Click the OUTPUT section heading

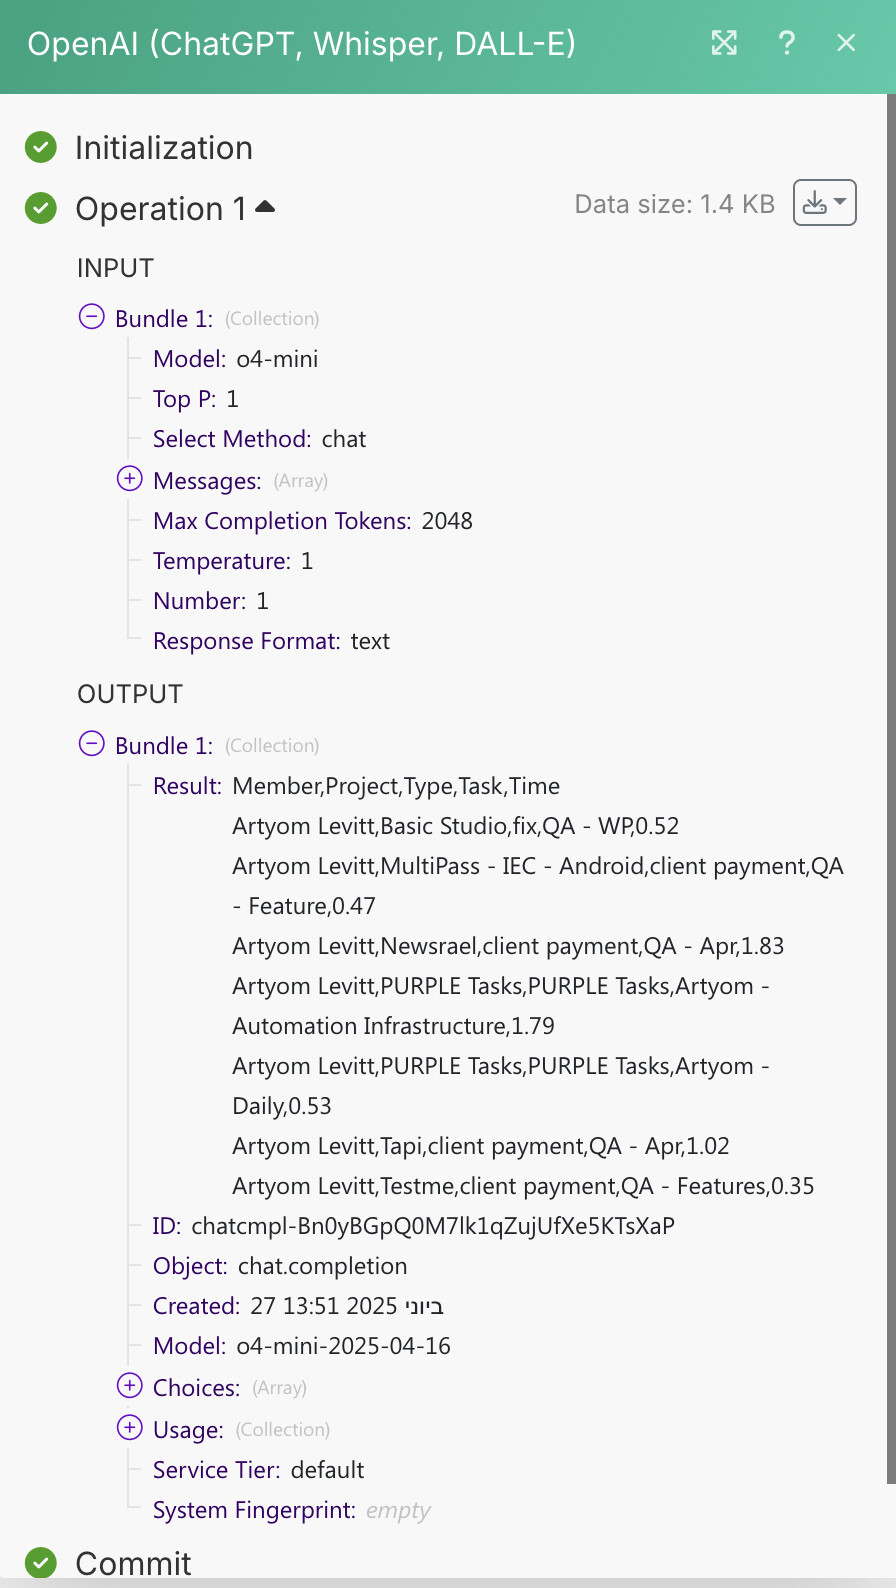click(130, 694)
